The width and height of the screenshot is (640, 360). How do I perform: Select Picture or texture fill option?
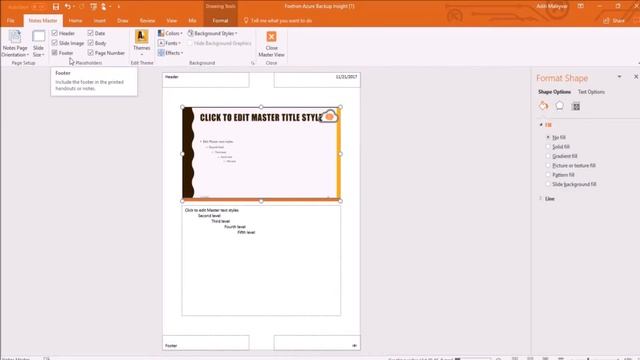tap(548, 165)
